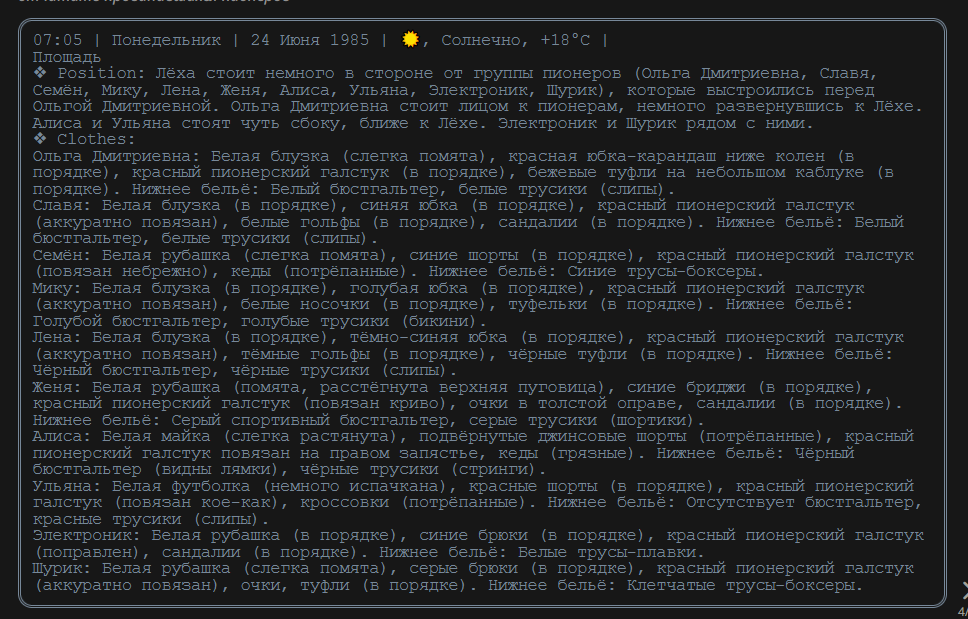The image size is (968, 619).
Task: Click the clothes entry label "Шурик:"
Action: (62, 568)
